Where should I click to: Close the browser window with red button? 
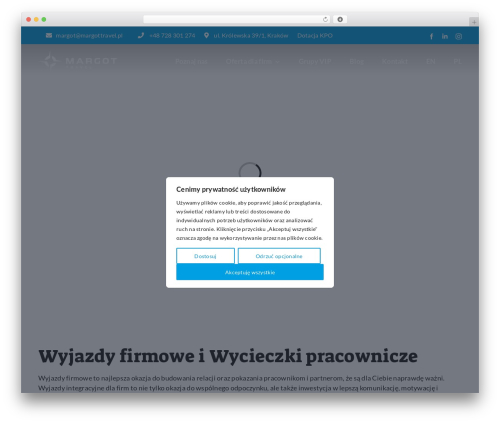(x=29, y=19)
